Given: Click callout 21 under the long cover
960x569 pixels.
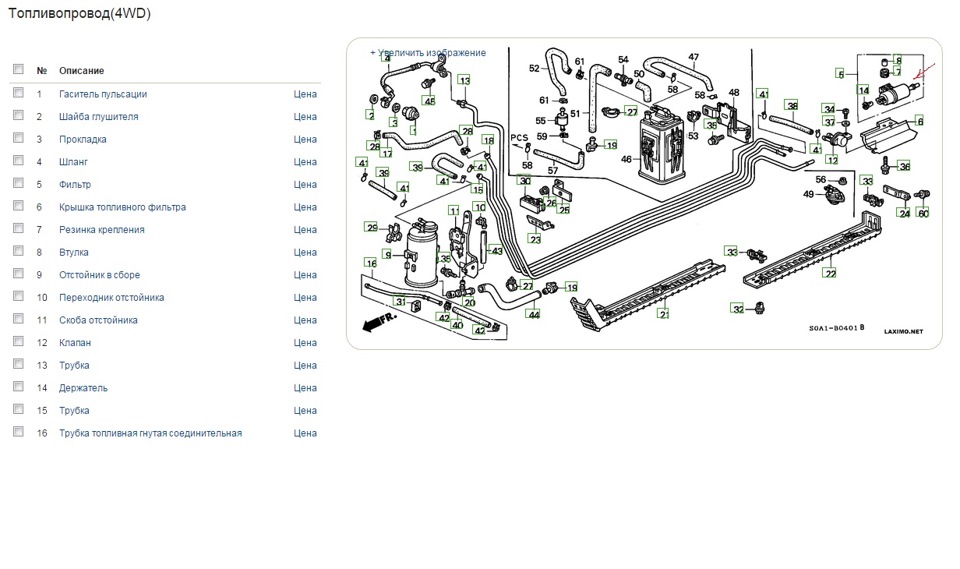Looking at the screenshot, I should pos(664,314).
